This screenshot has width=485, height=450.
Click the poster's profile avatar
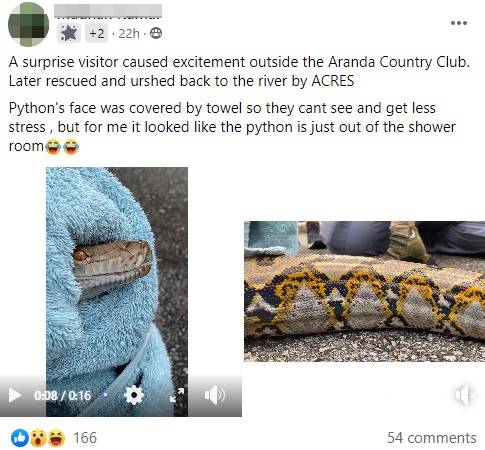click(x=28, y=24)
